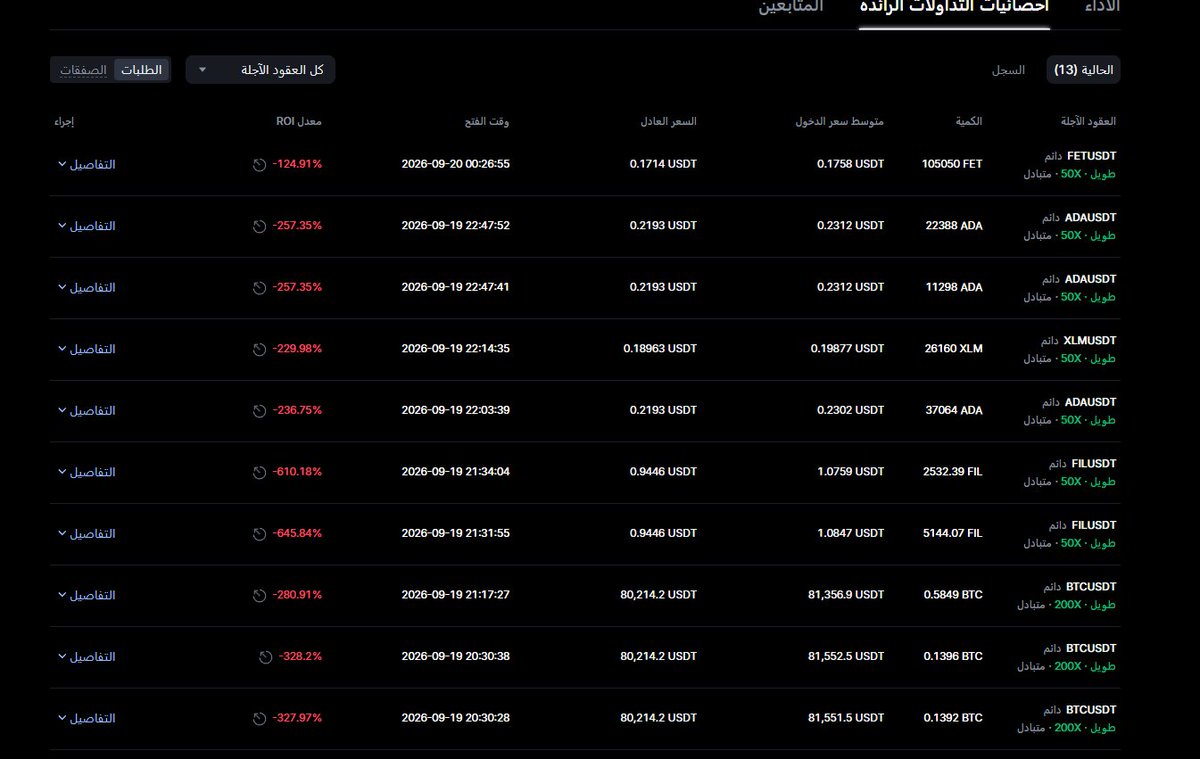Click the الكمية column header

point(969,121)
